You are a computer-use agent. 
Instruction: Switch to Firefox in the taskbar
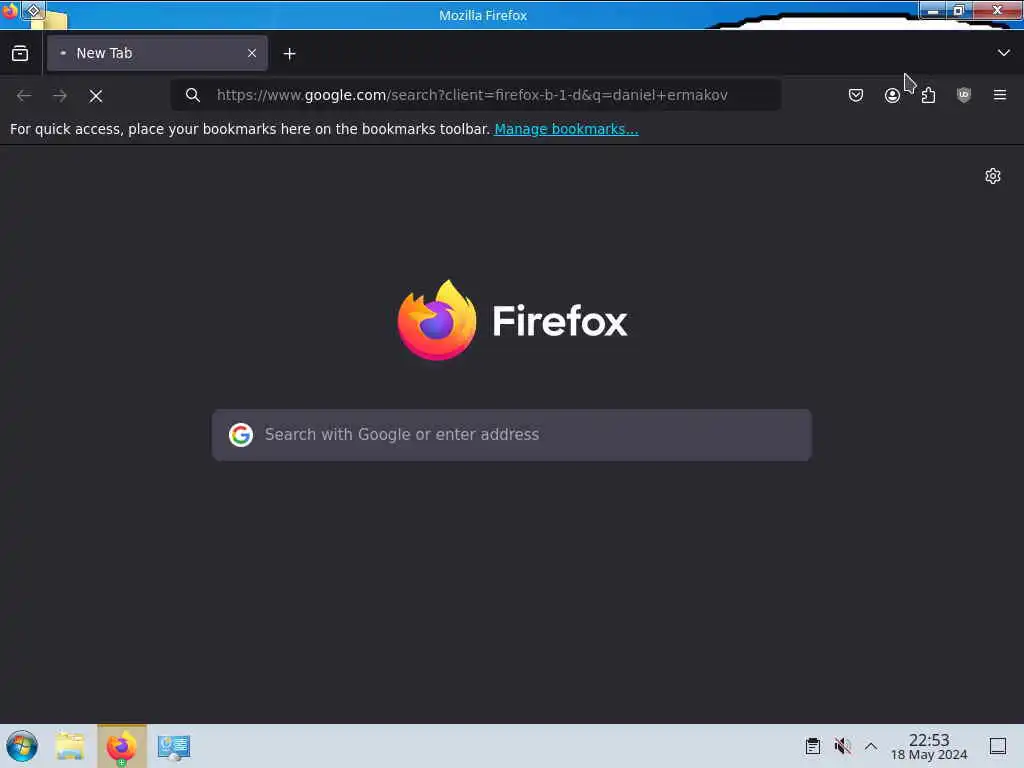click(x=122, y=746)
